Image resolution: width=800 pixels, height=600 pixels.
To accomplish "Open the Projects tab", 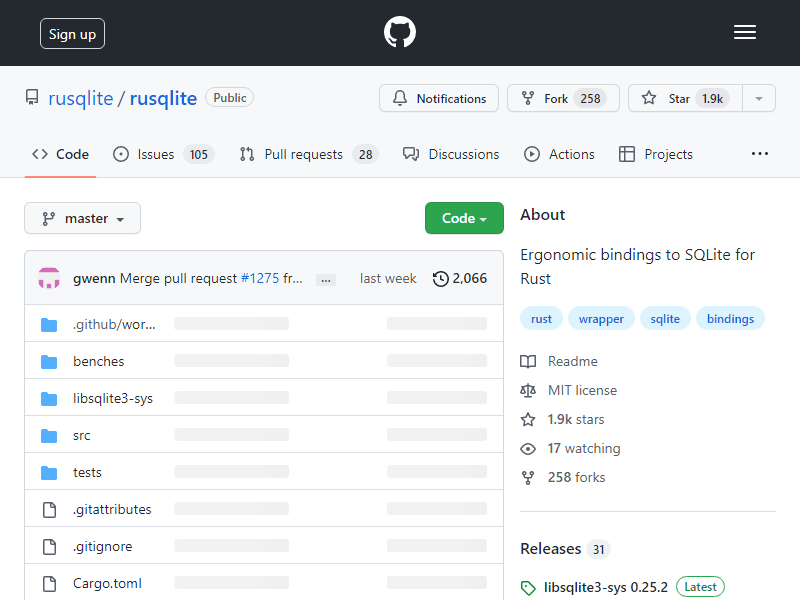I will point(656,154).
